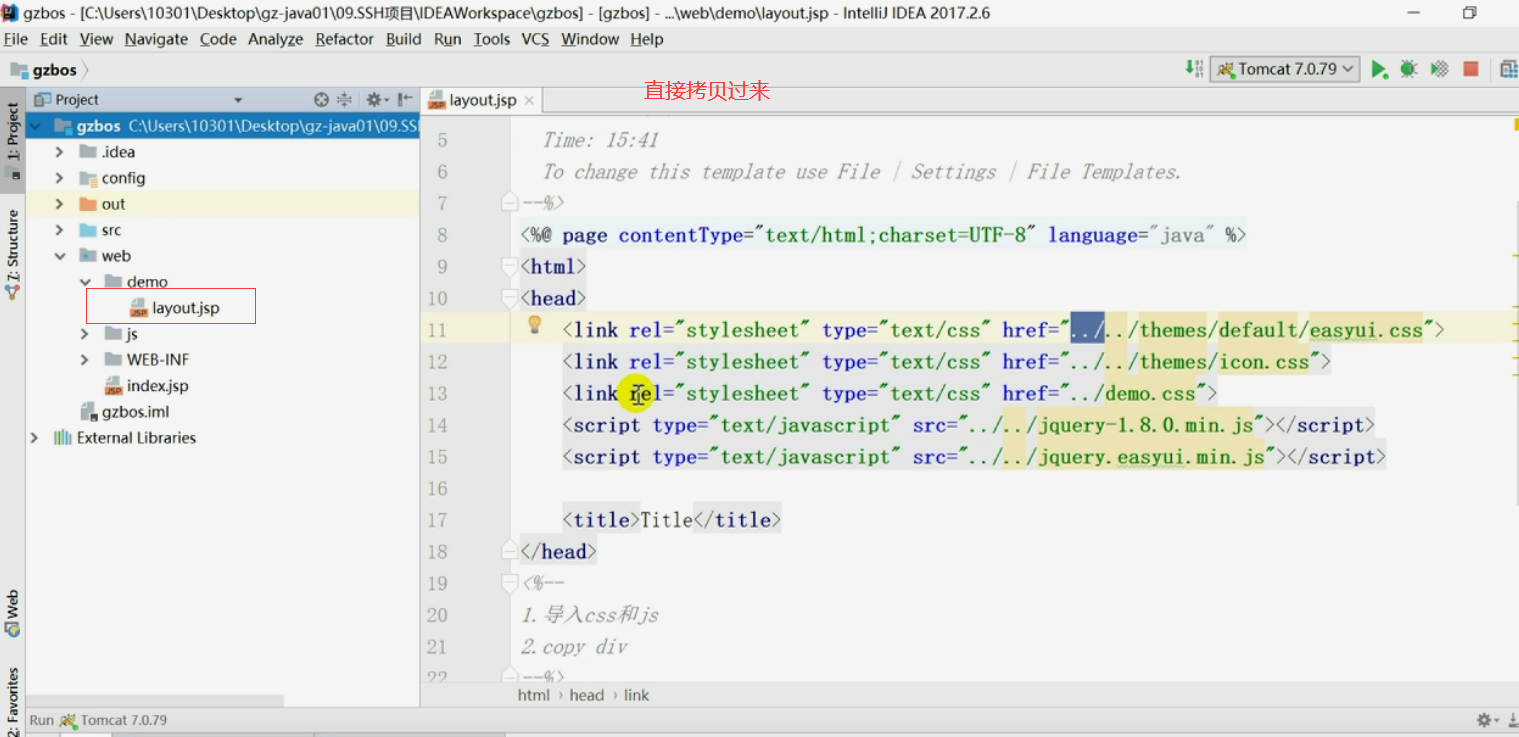The image size is (1519, 737).
Task: Open the Build menu
Action: pyautogui.click(x=403, y=39)
